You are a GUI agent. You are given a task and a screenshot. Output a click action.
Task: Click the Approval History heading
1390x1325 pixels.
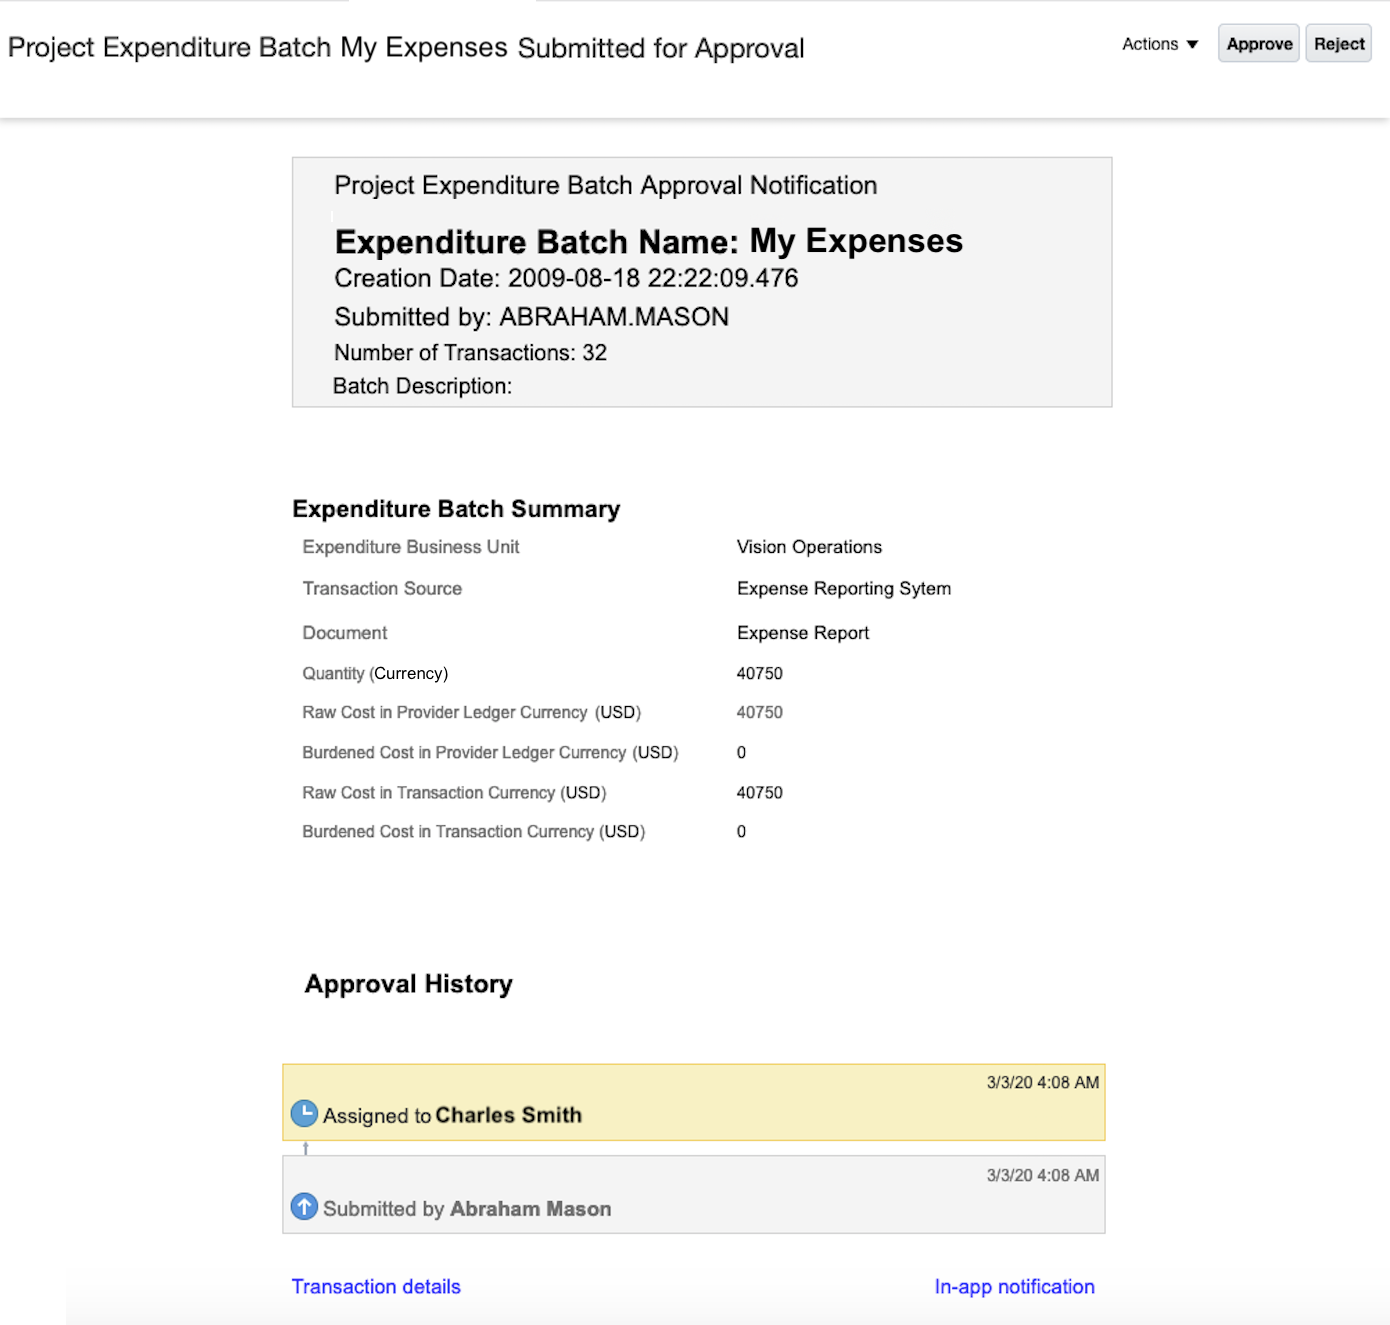pyautogui.click(x=408, y=984)
